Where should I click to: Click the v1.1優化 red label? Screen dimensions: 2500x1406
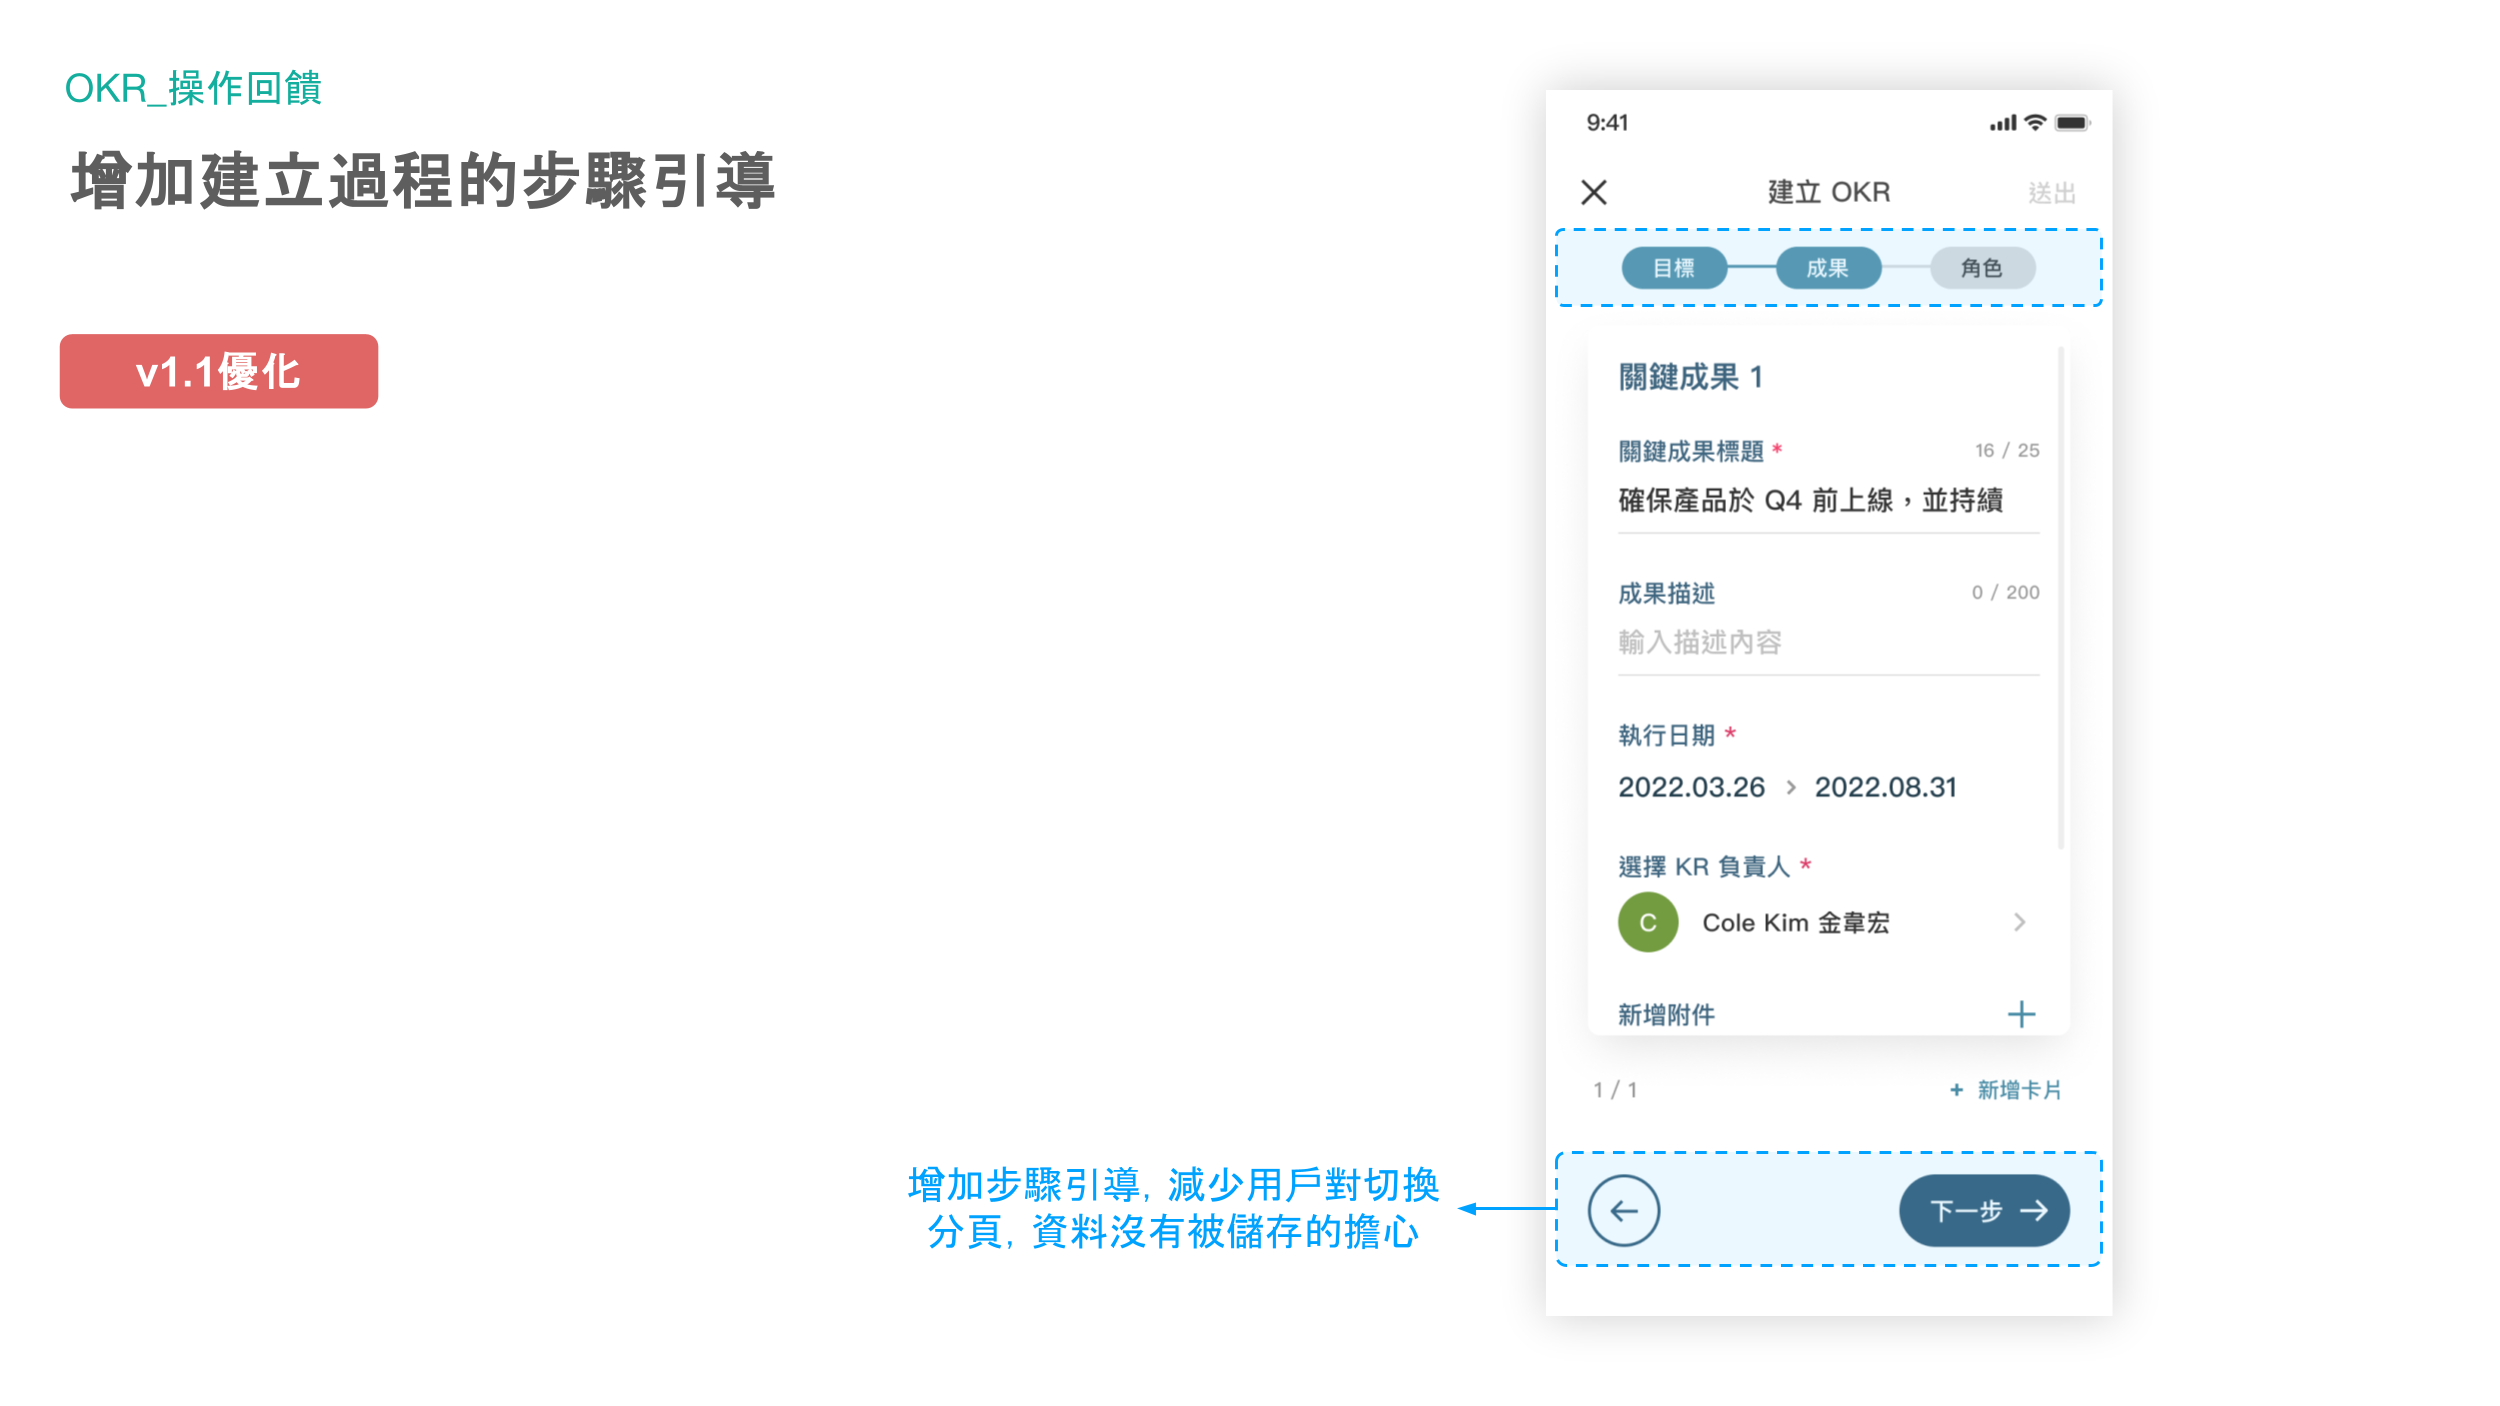(219, 371)
